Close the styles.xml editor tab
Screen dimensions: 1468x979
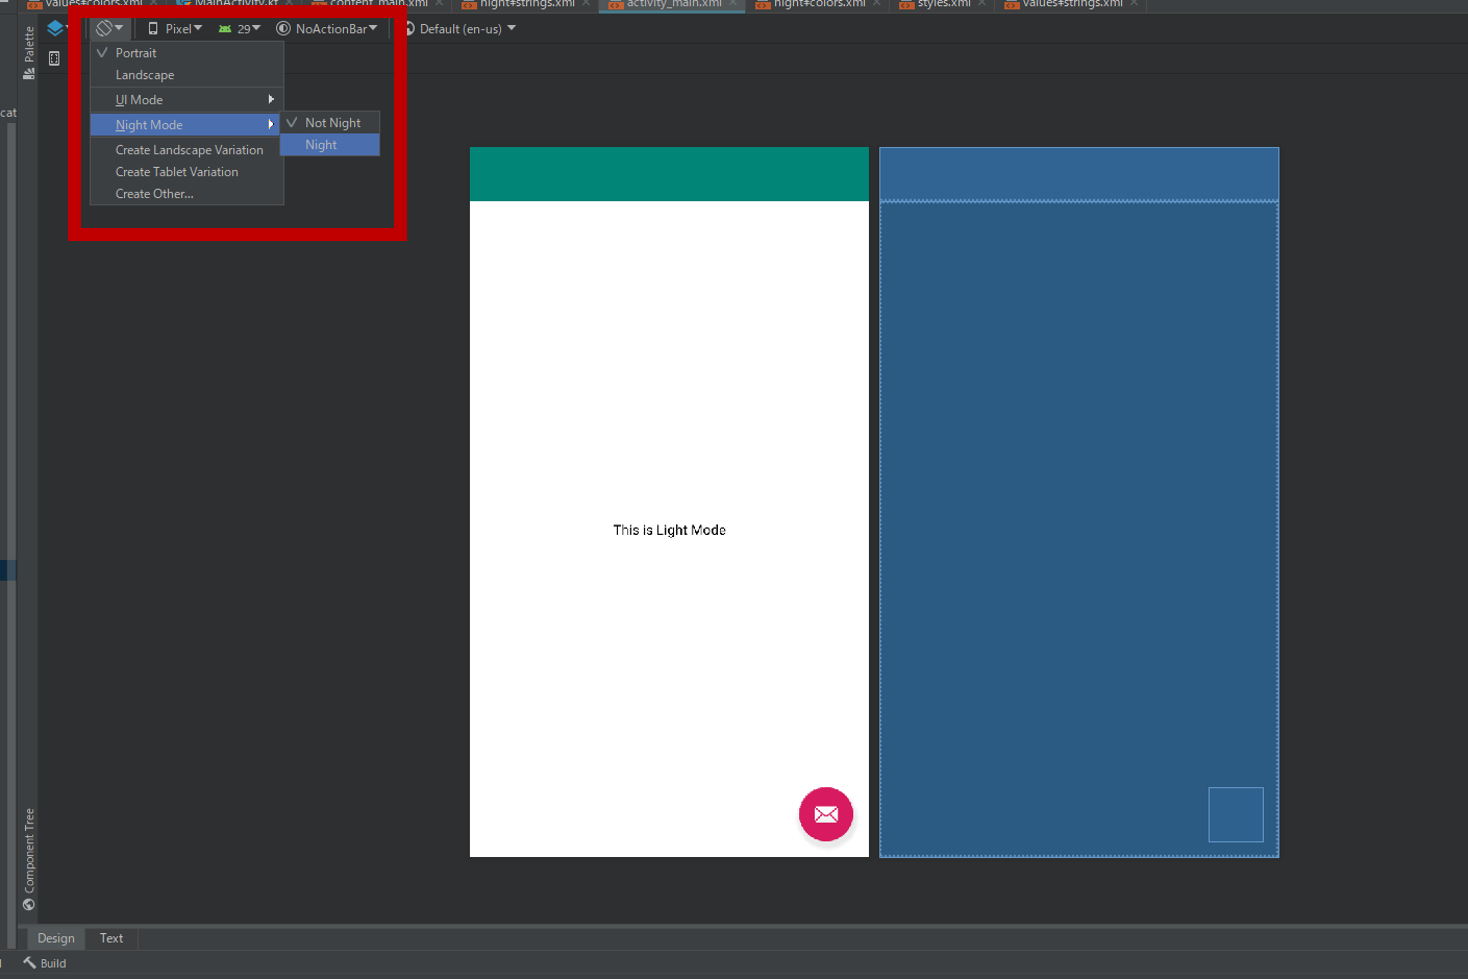[x=983, y=4]
